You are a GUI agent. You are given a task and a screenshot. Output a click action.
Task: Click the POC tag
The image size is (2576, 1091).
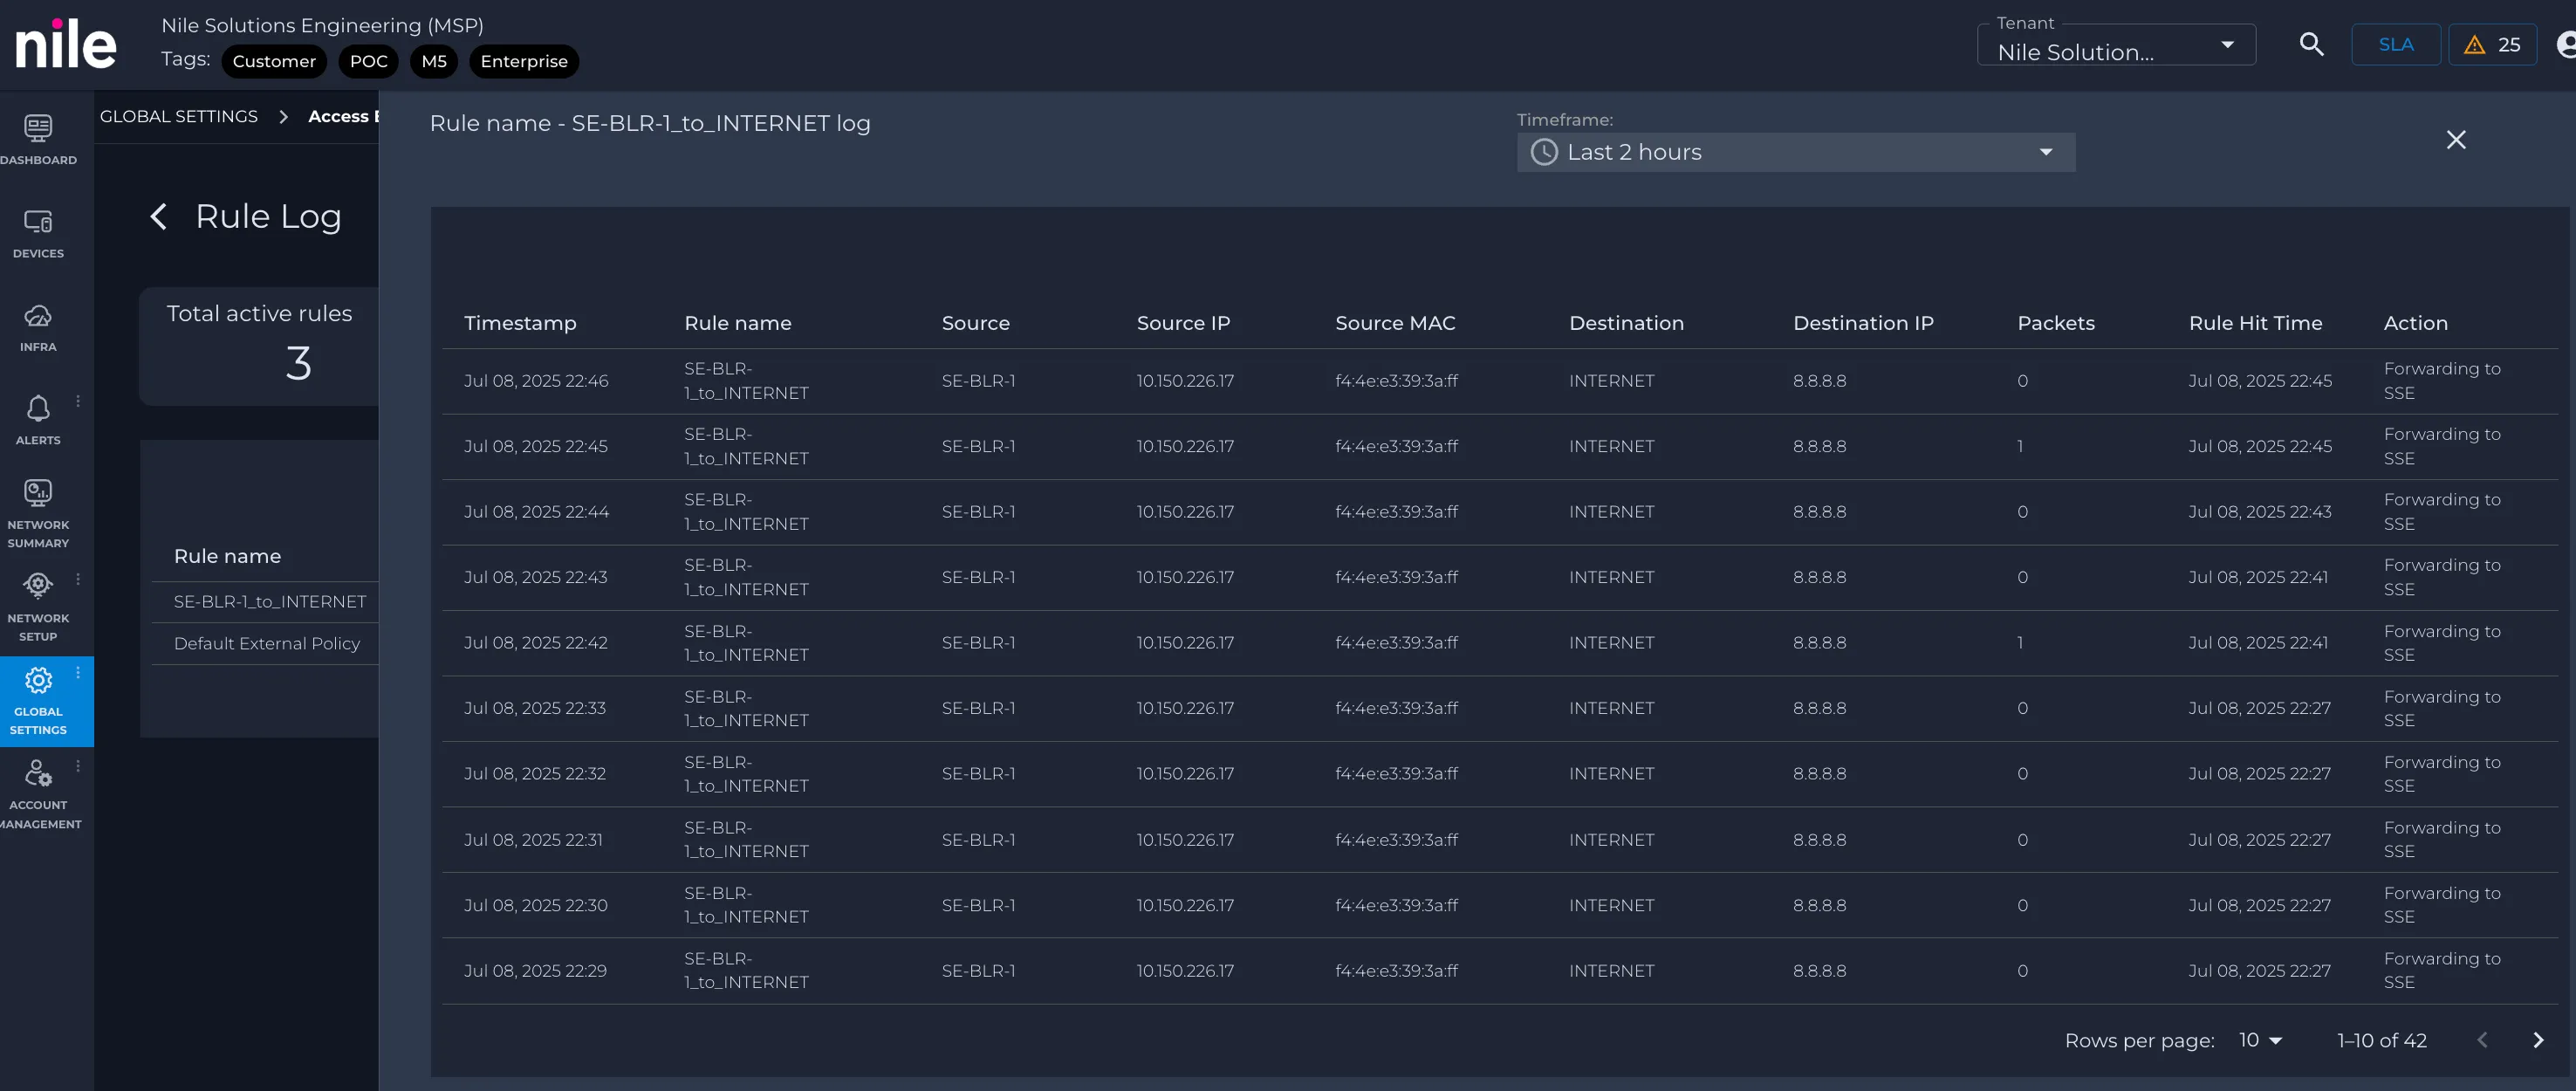pos(369,61)
